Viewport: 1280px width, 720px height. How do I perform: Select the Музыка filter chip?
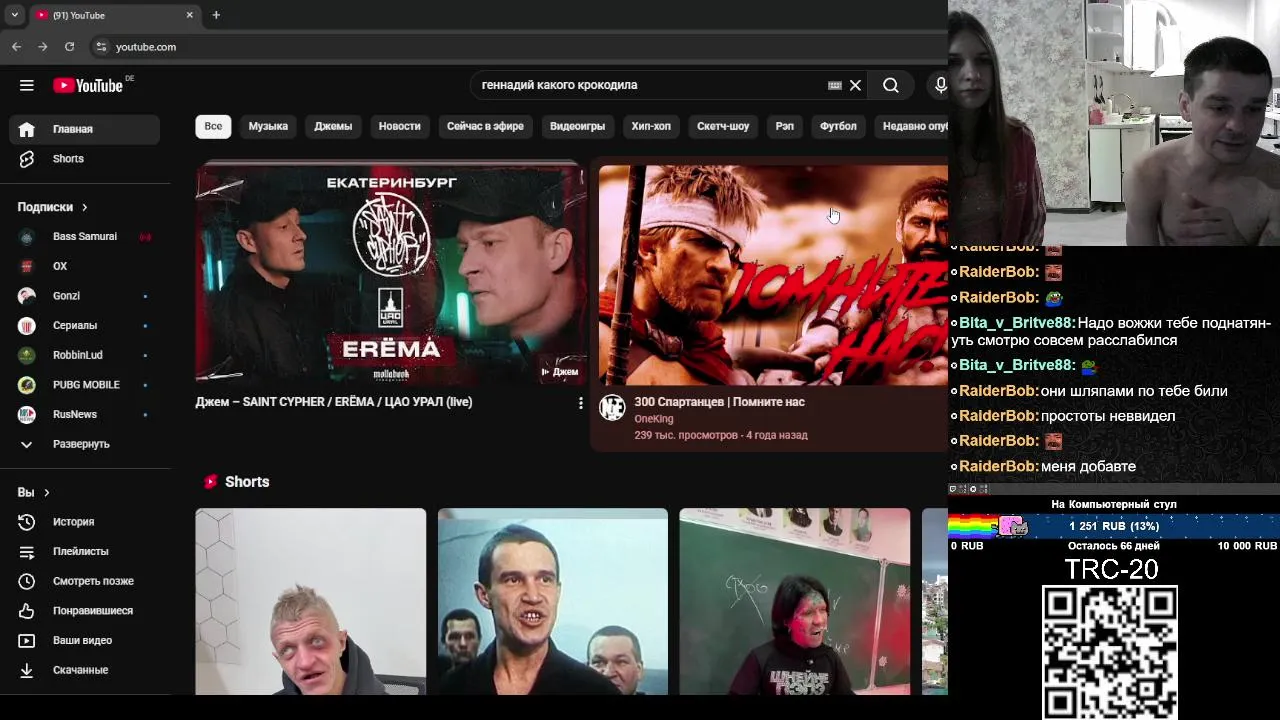coord(268,126)
